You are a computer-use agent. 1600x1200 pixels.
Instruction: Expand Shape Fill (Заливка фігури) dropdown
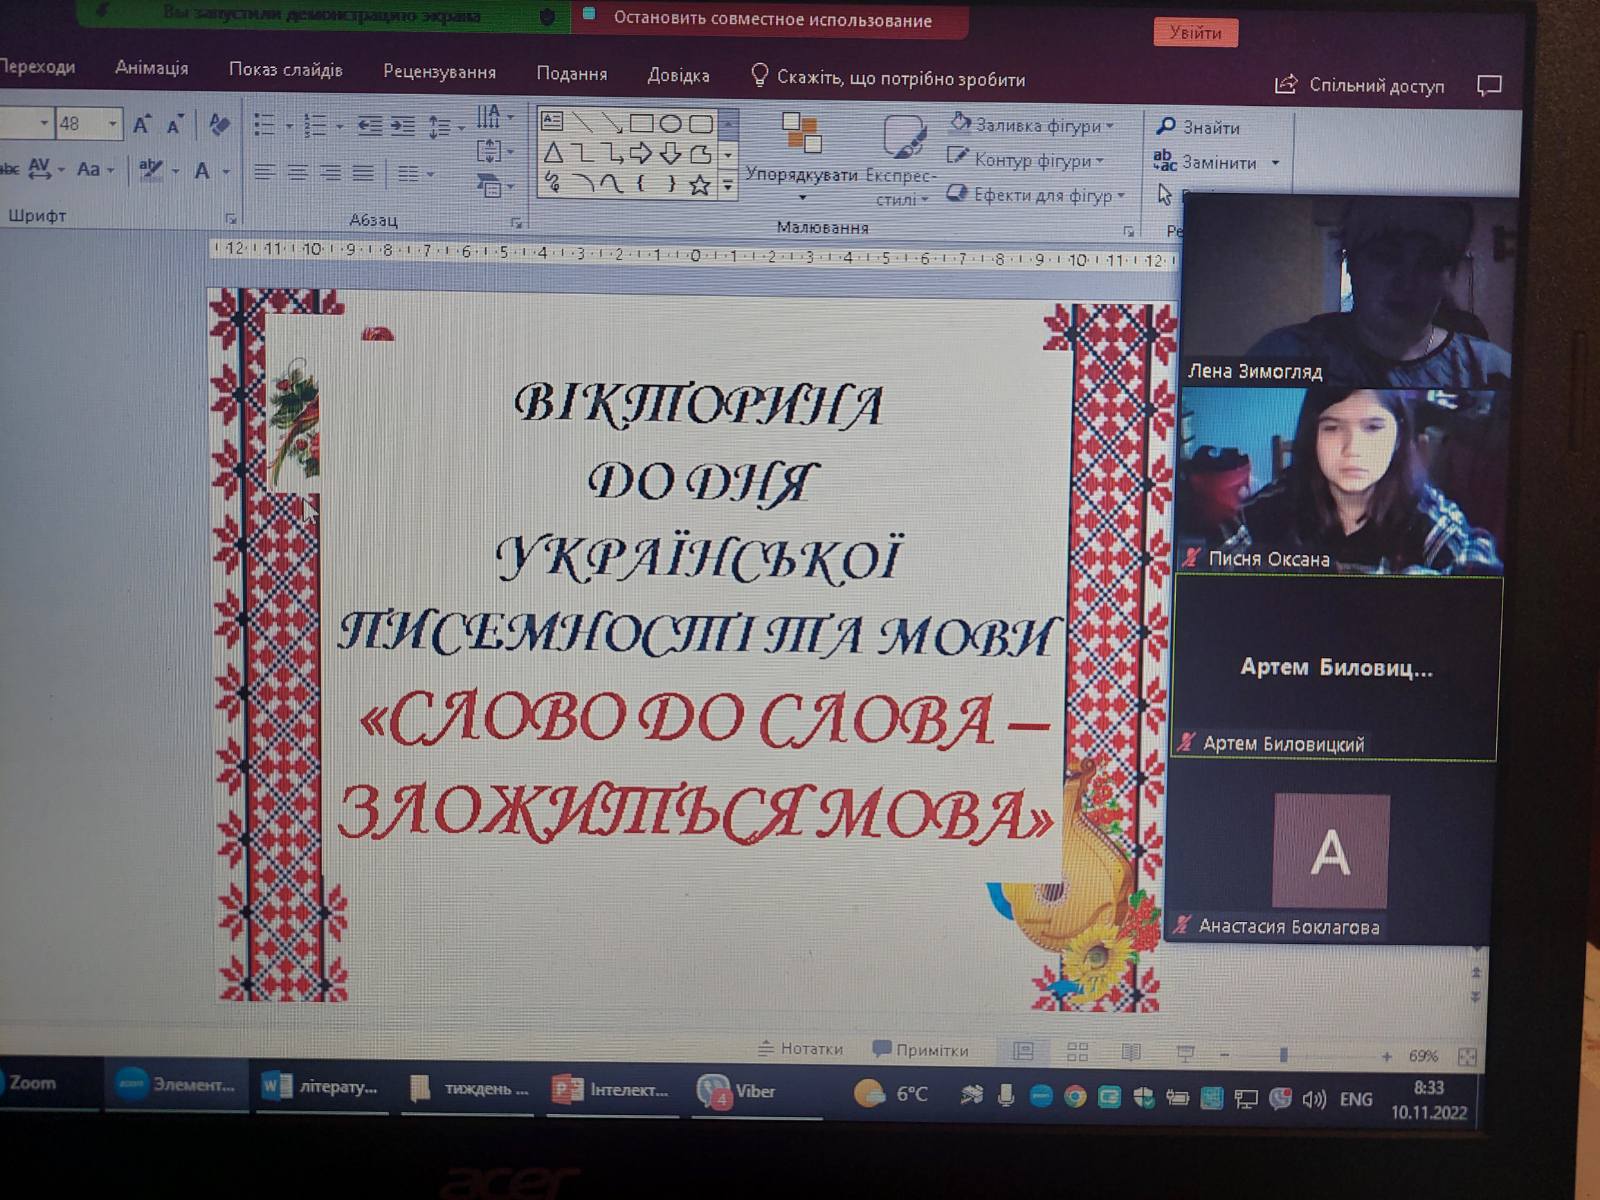[1110, 126]
